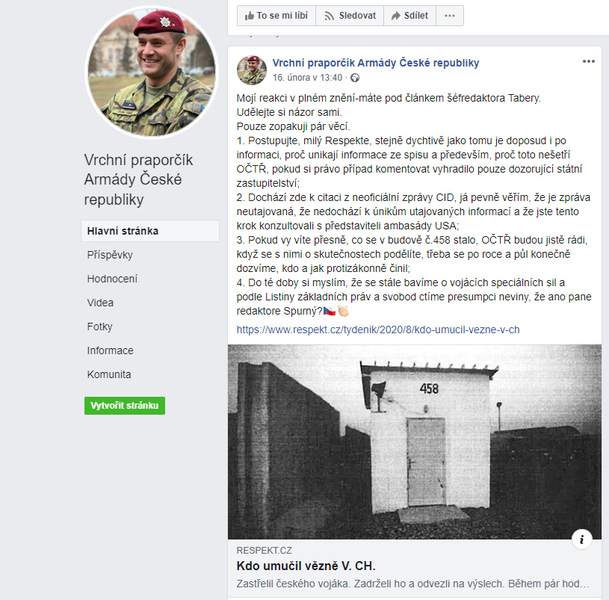
Task: Open the large page profile picture
Action: 151,73
